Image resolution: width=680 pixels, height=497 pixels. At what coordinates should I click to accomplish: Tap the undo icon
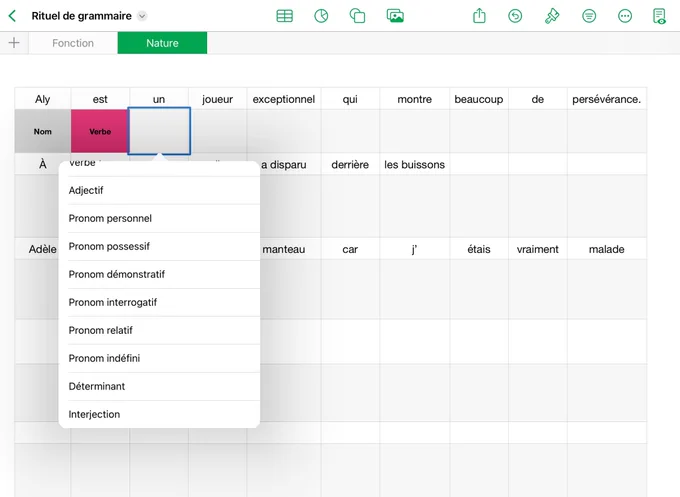(x=515, y=16)
